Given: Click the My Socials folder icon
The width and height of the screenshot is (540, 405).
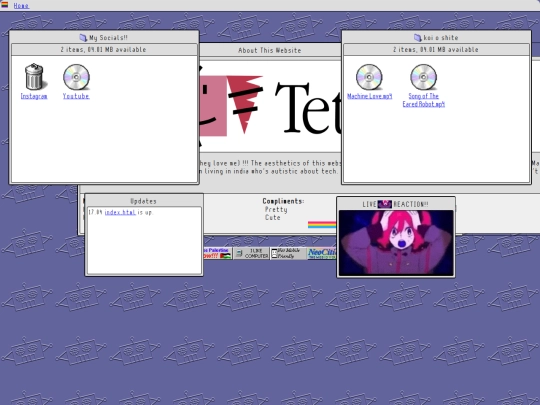Looking at the screenshot, I should point(83,38).
